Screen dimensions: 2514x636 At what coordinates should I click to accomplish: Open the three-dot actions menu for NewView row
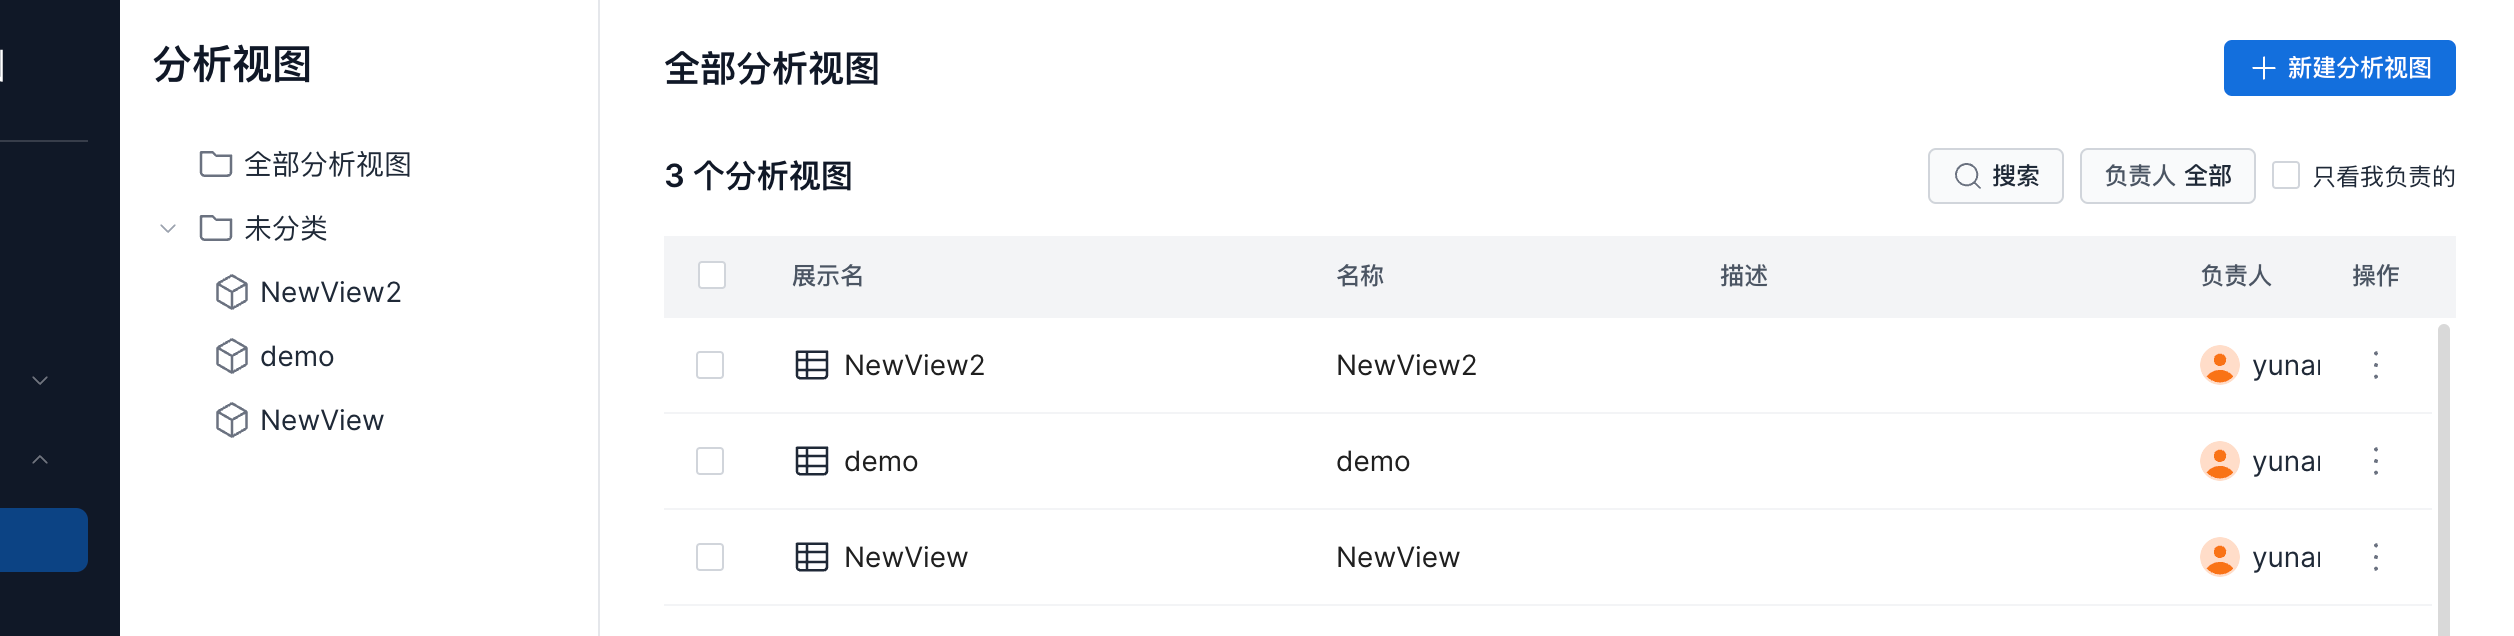pyautogui.click(x=2376, y=557)
